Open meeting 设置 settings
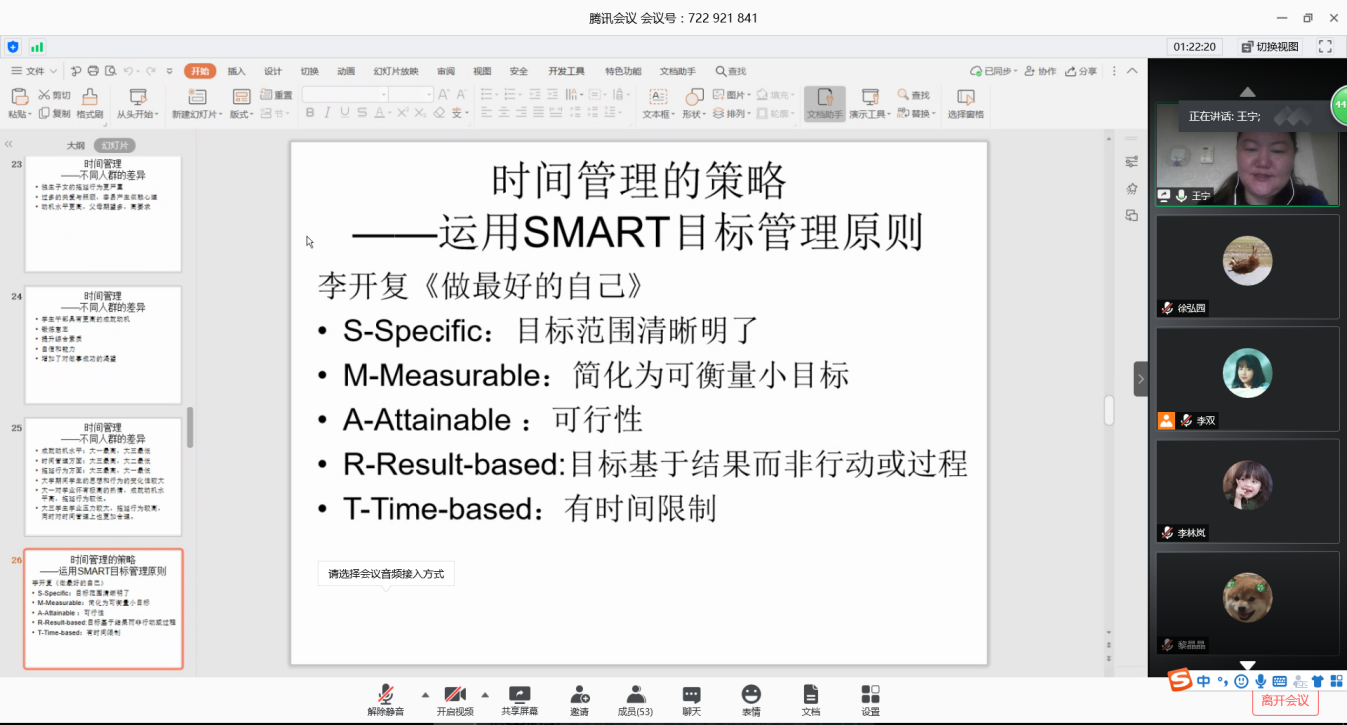The image size is (1347, 725). point(870,700)
